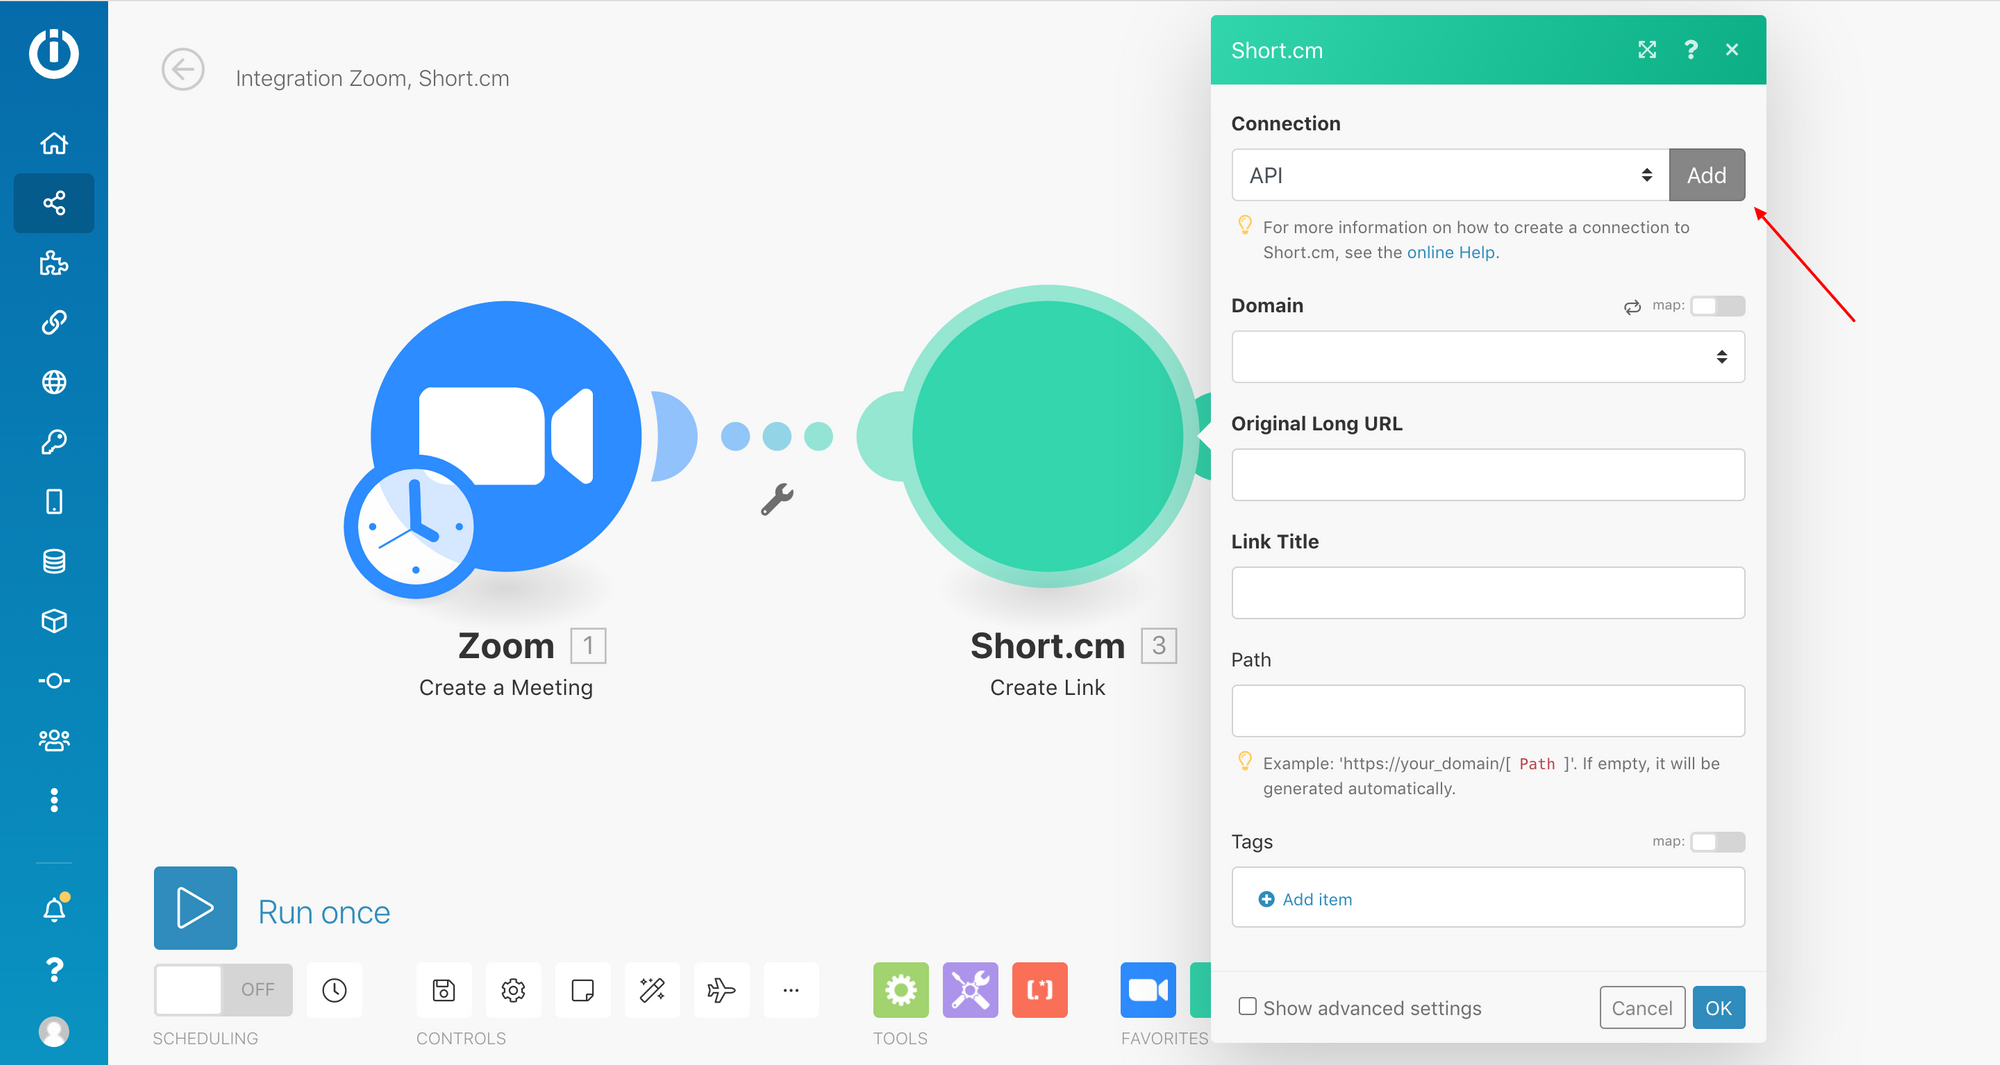Click the Link Title field

(x=1488, y=593)
